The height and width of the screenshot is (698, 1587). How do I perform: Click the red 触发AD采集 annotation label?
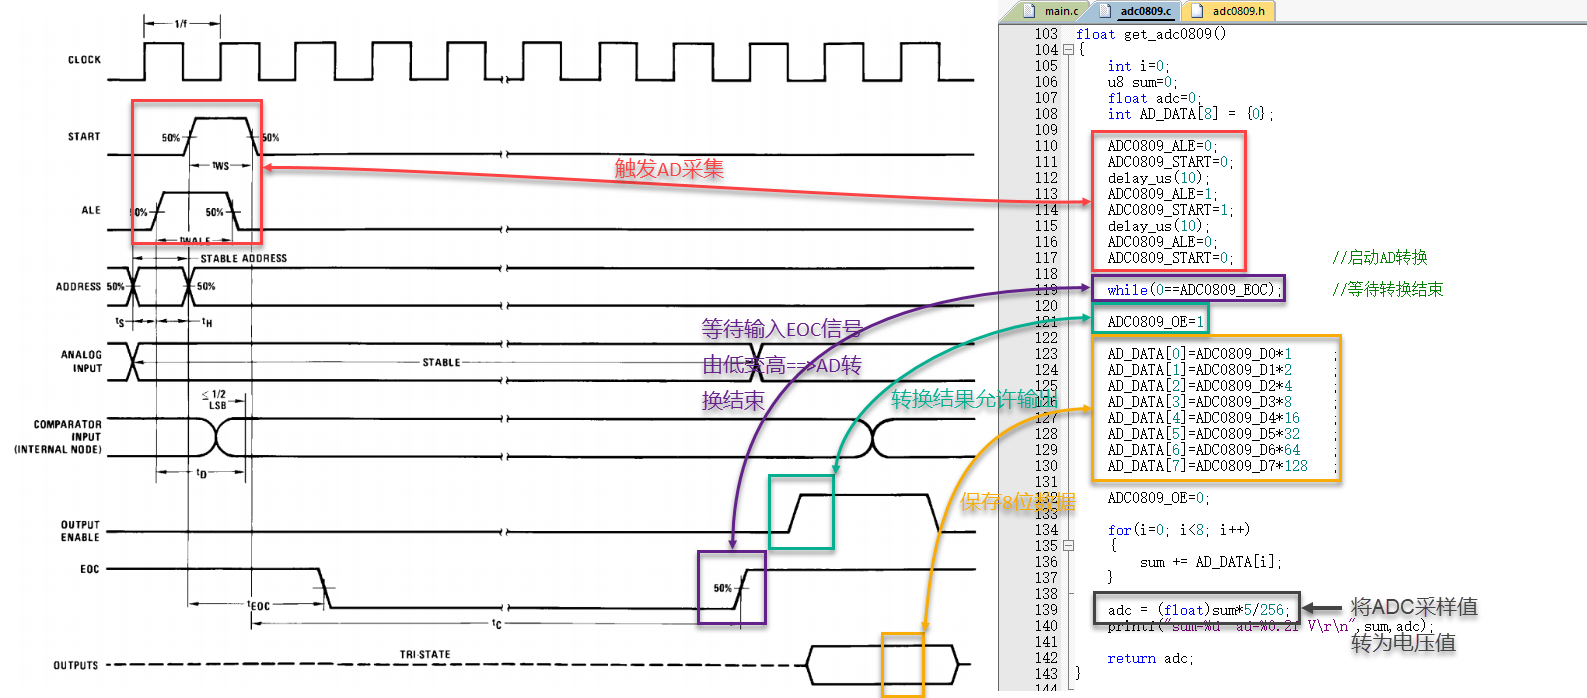[x=669, y=169]
